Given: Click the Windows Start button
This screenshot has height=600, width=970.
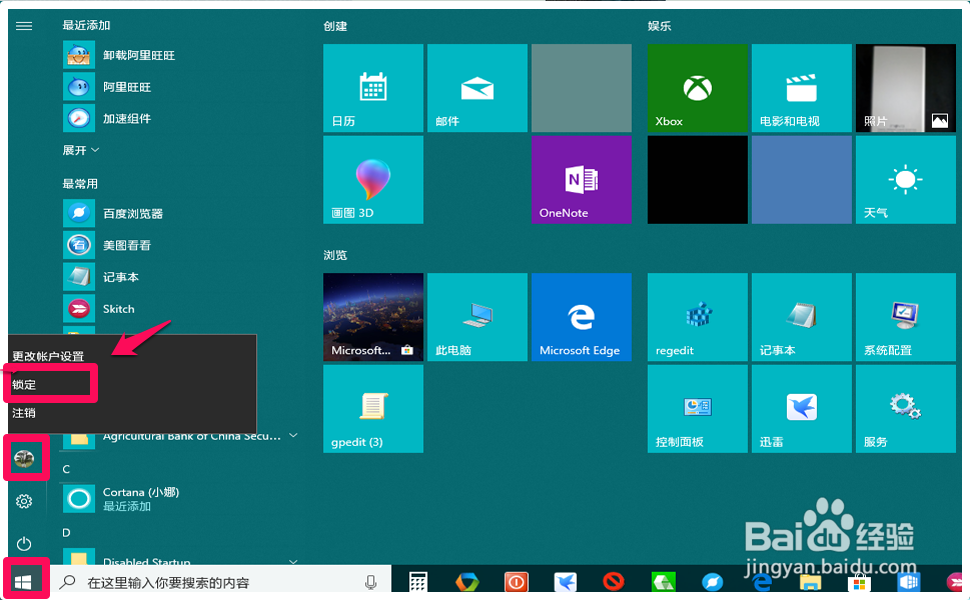Looking at the screenshot, I should 24,581.
